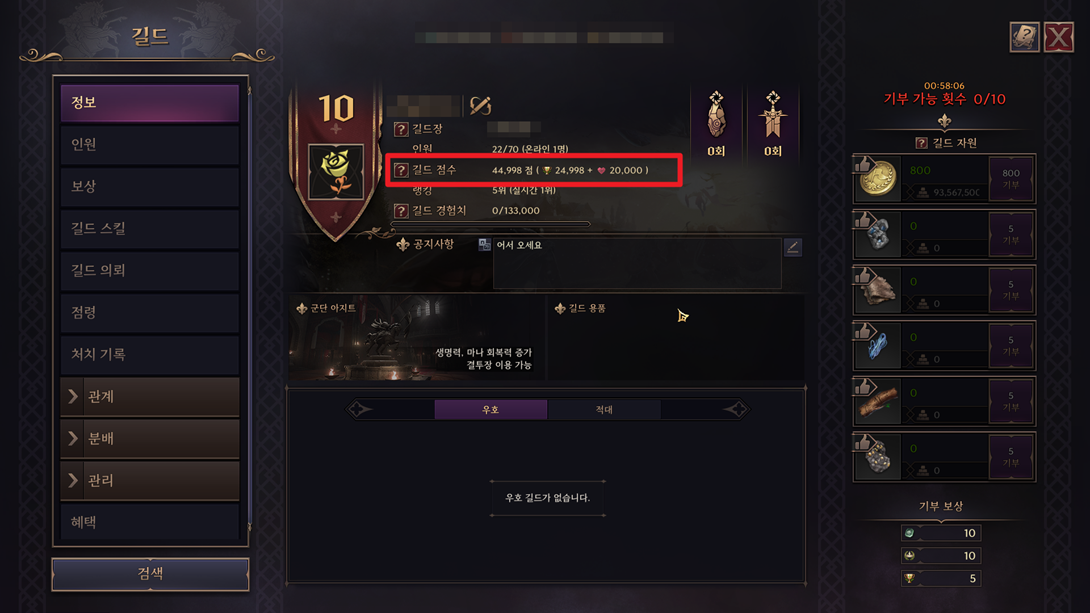The image size is (1090, 613).
Task: Select the 우호 tab
Action: point(491,410)
